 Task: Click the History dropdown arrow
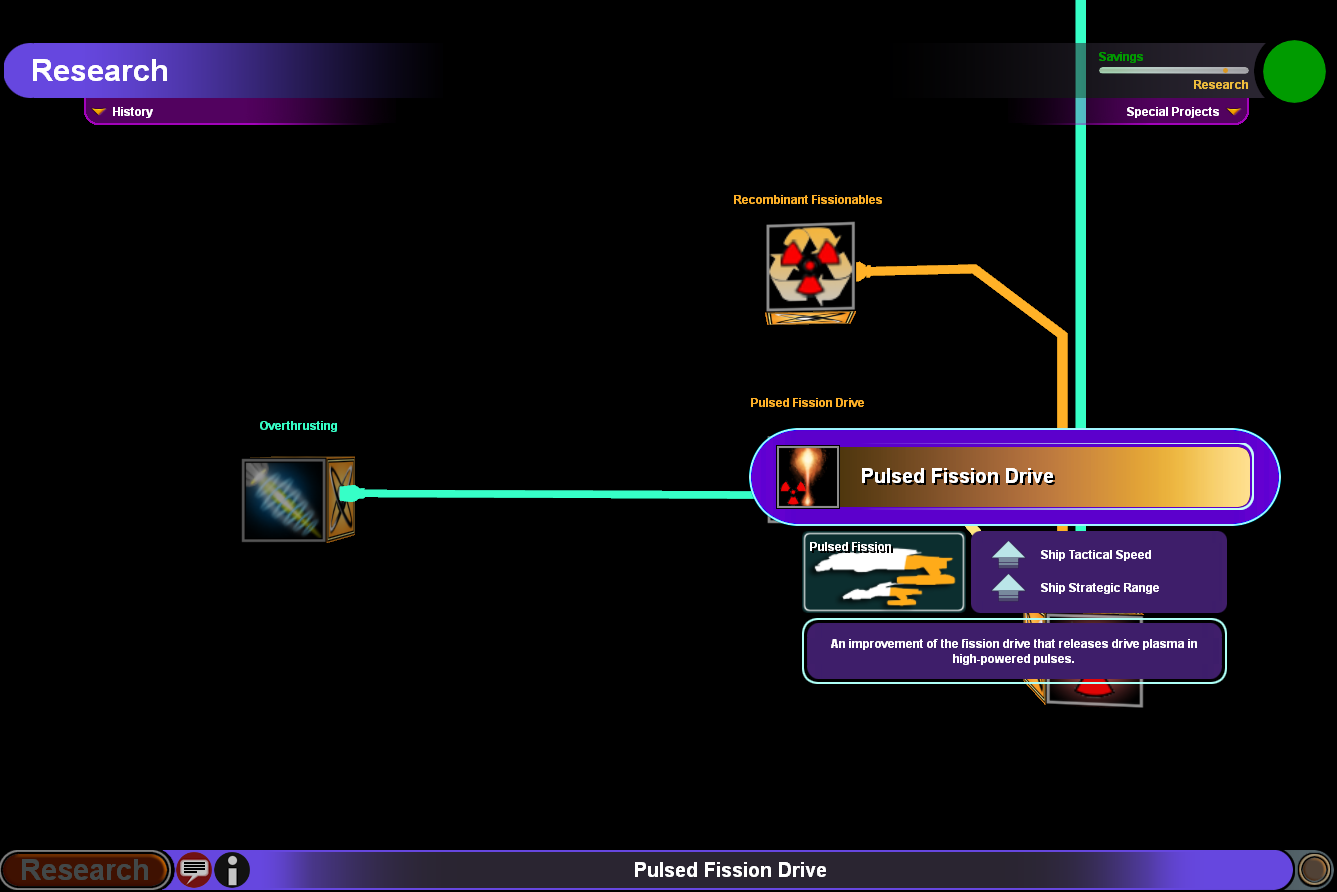[x=99, y=112]
